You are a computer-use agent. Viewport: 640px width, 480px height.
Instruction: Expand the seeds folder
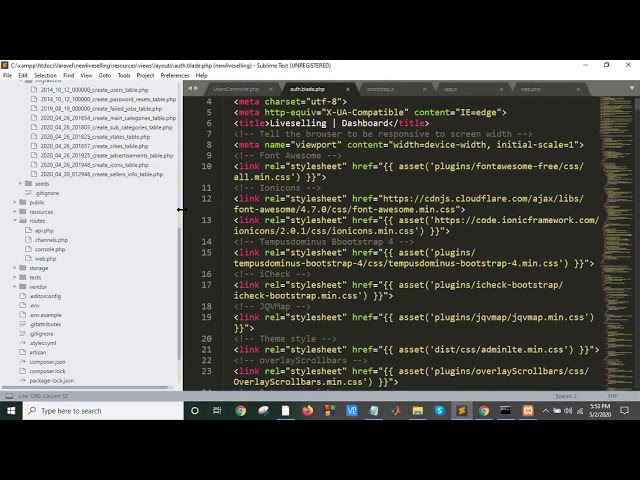20,184
